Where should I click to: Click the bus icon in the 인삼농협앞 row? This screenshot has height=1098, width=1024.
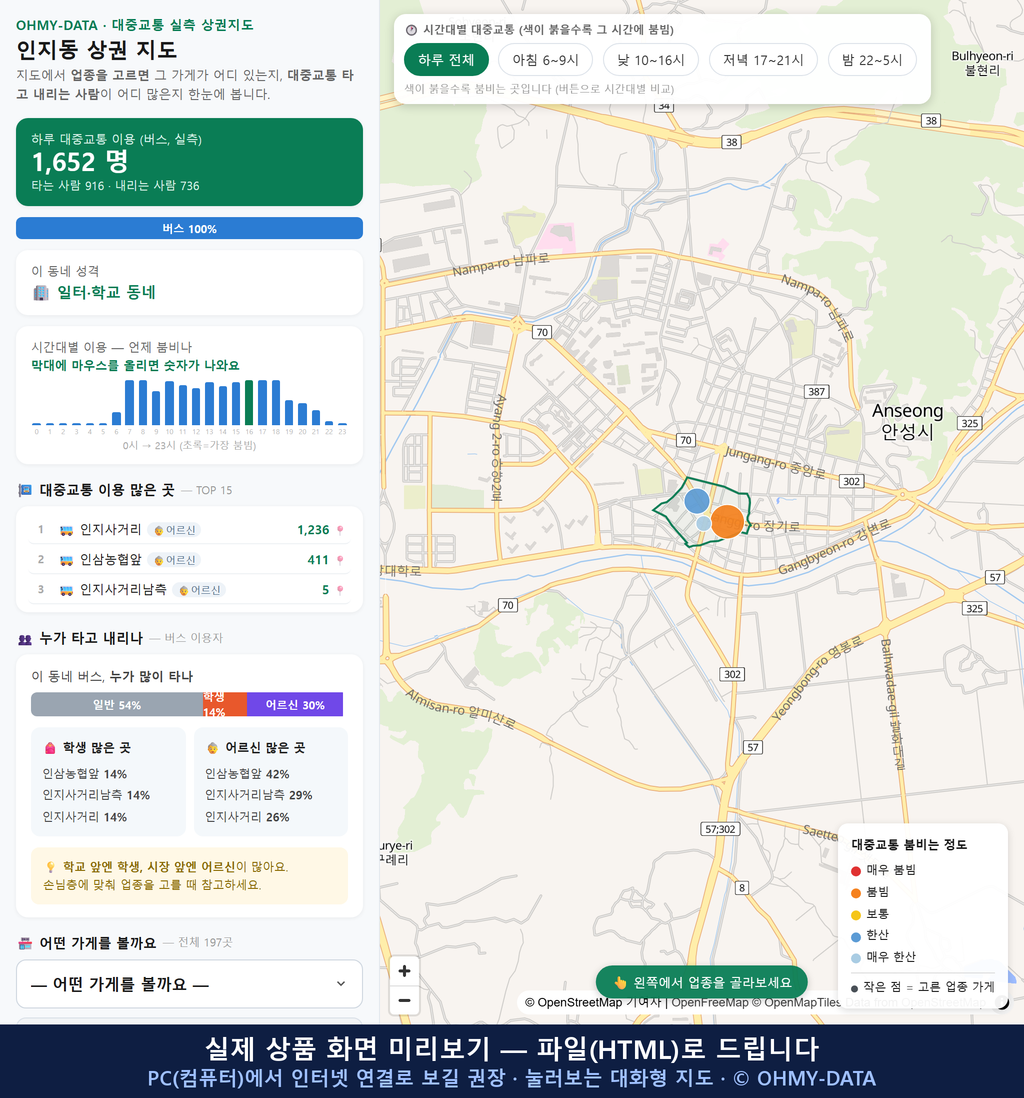point(66,560)
